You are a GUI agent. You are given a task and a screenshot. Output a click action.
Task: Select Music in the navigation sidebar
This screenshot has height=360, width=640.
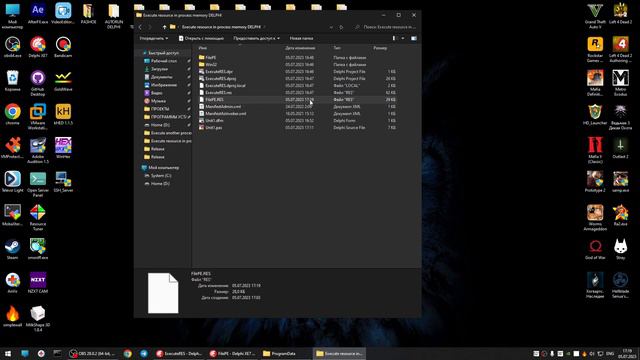(x=158, y=101)
